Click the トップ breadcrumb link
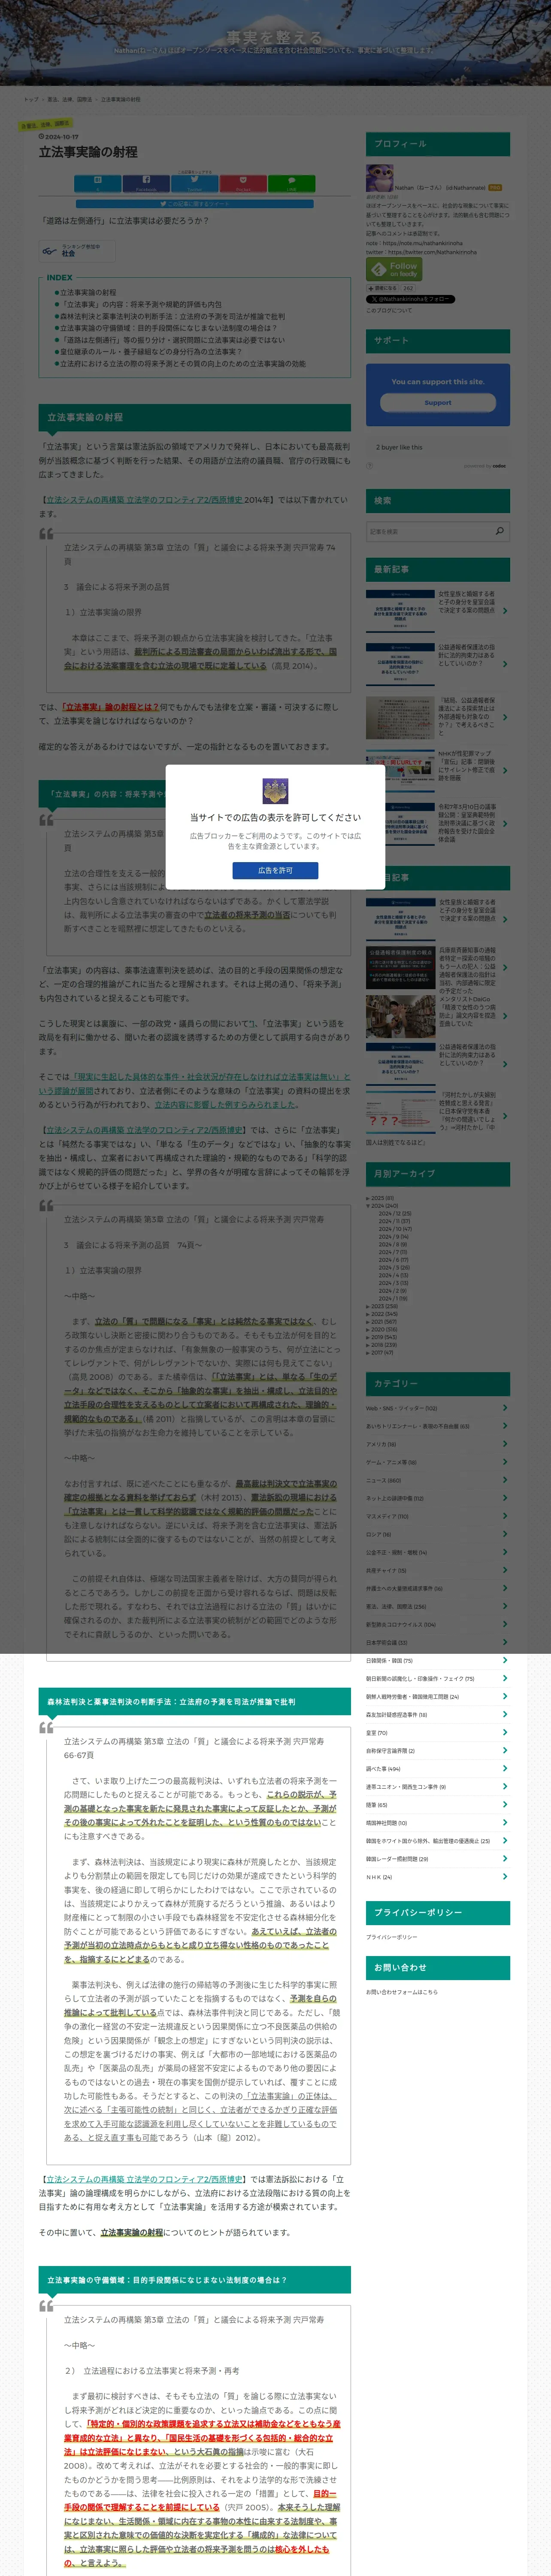Screen dimensions: 551x2576 (x=31, y=99)
